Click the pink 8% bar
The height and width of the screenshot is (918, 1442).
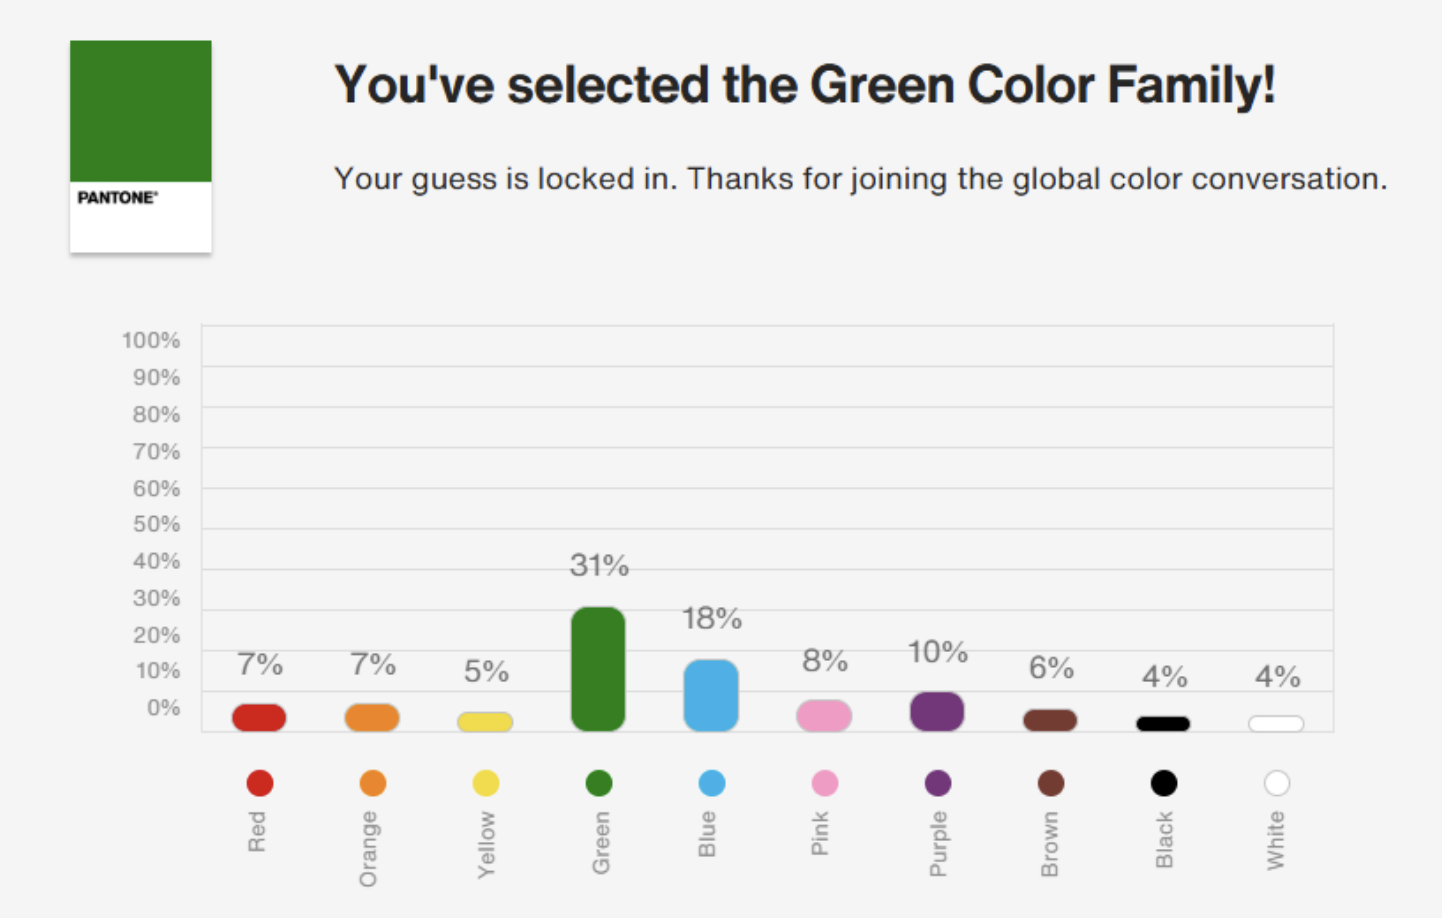click(824, 715)
